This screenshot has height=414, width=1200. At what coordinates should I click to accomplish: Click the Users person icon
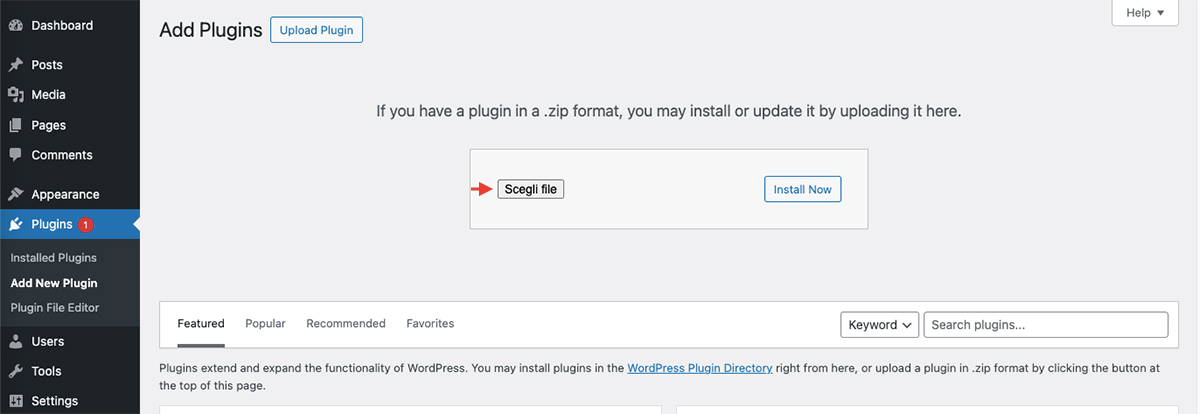(16, 341)
